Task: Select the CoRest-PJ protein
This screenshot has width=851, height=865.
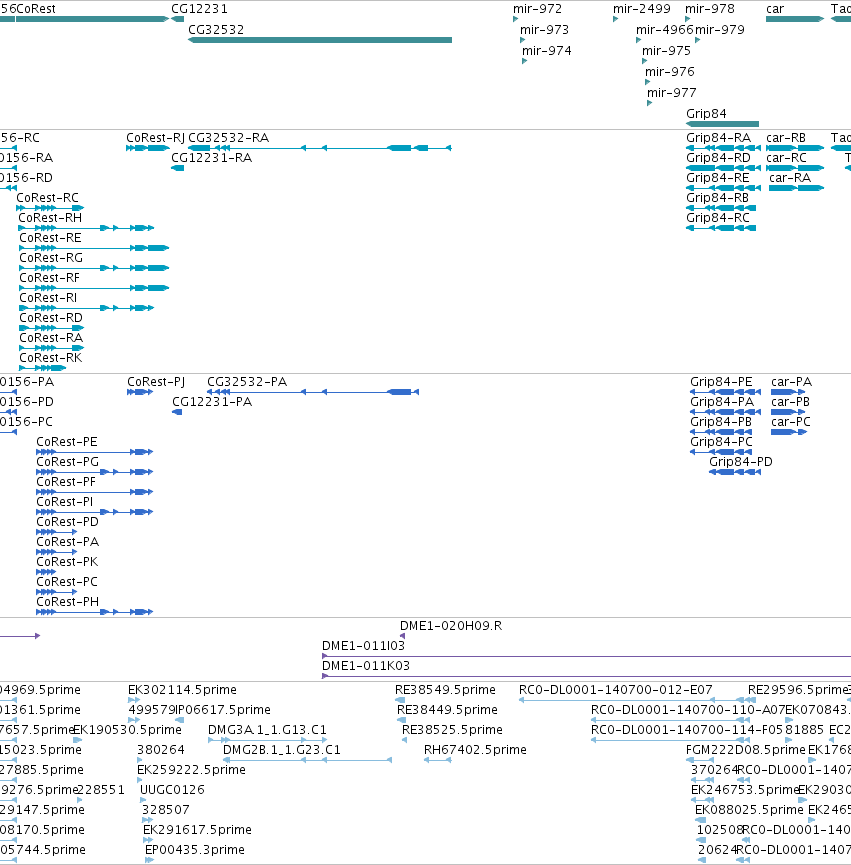Action: click(140, 392)
